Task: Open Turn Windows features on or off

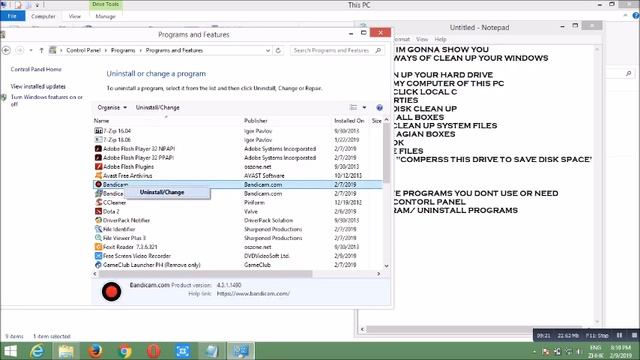Action: pyautogui.click(x=47, y=100)
